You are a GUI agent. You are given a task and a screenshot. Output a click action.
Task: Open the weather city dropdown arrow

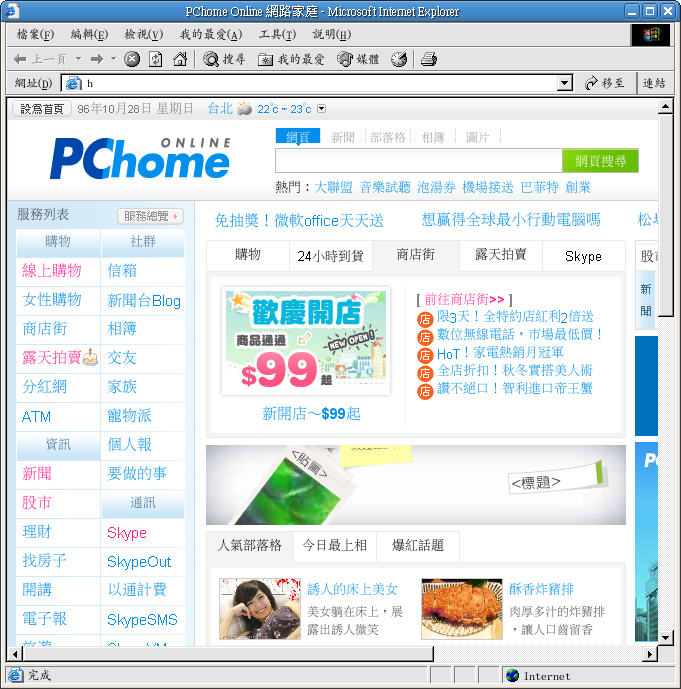tap(321, 109)
